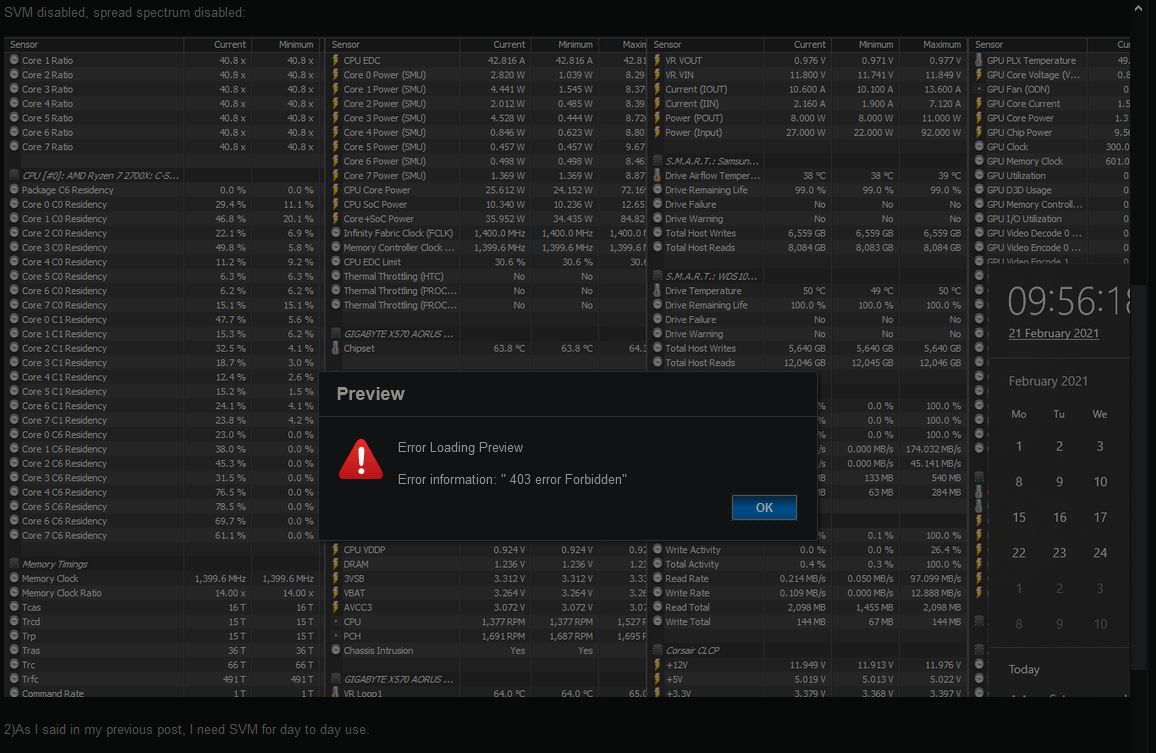Select the Read Rate row
Screen dimensions: 1156x753
pos(807,578)
